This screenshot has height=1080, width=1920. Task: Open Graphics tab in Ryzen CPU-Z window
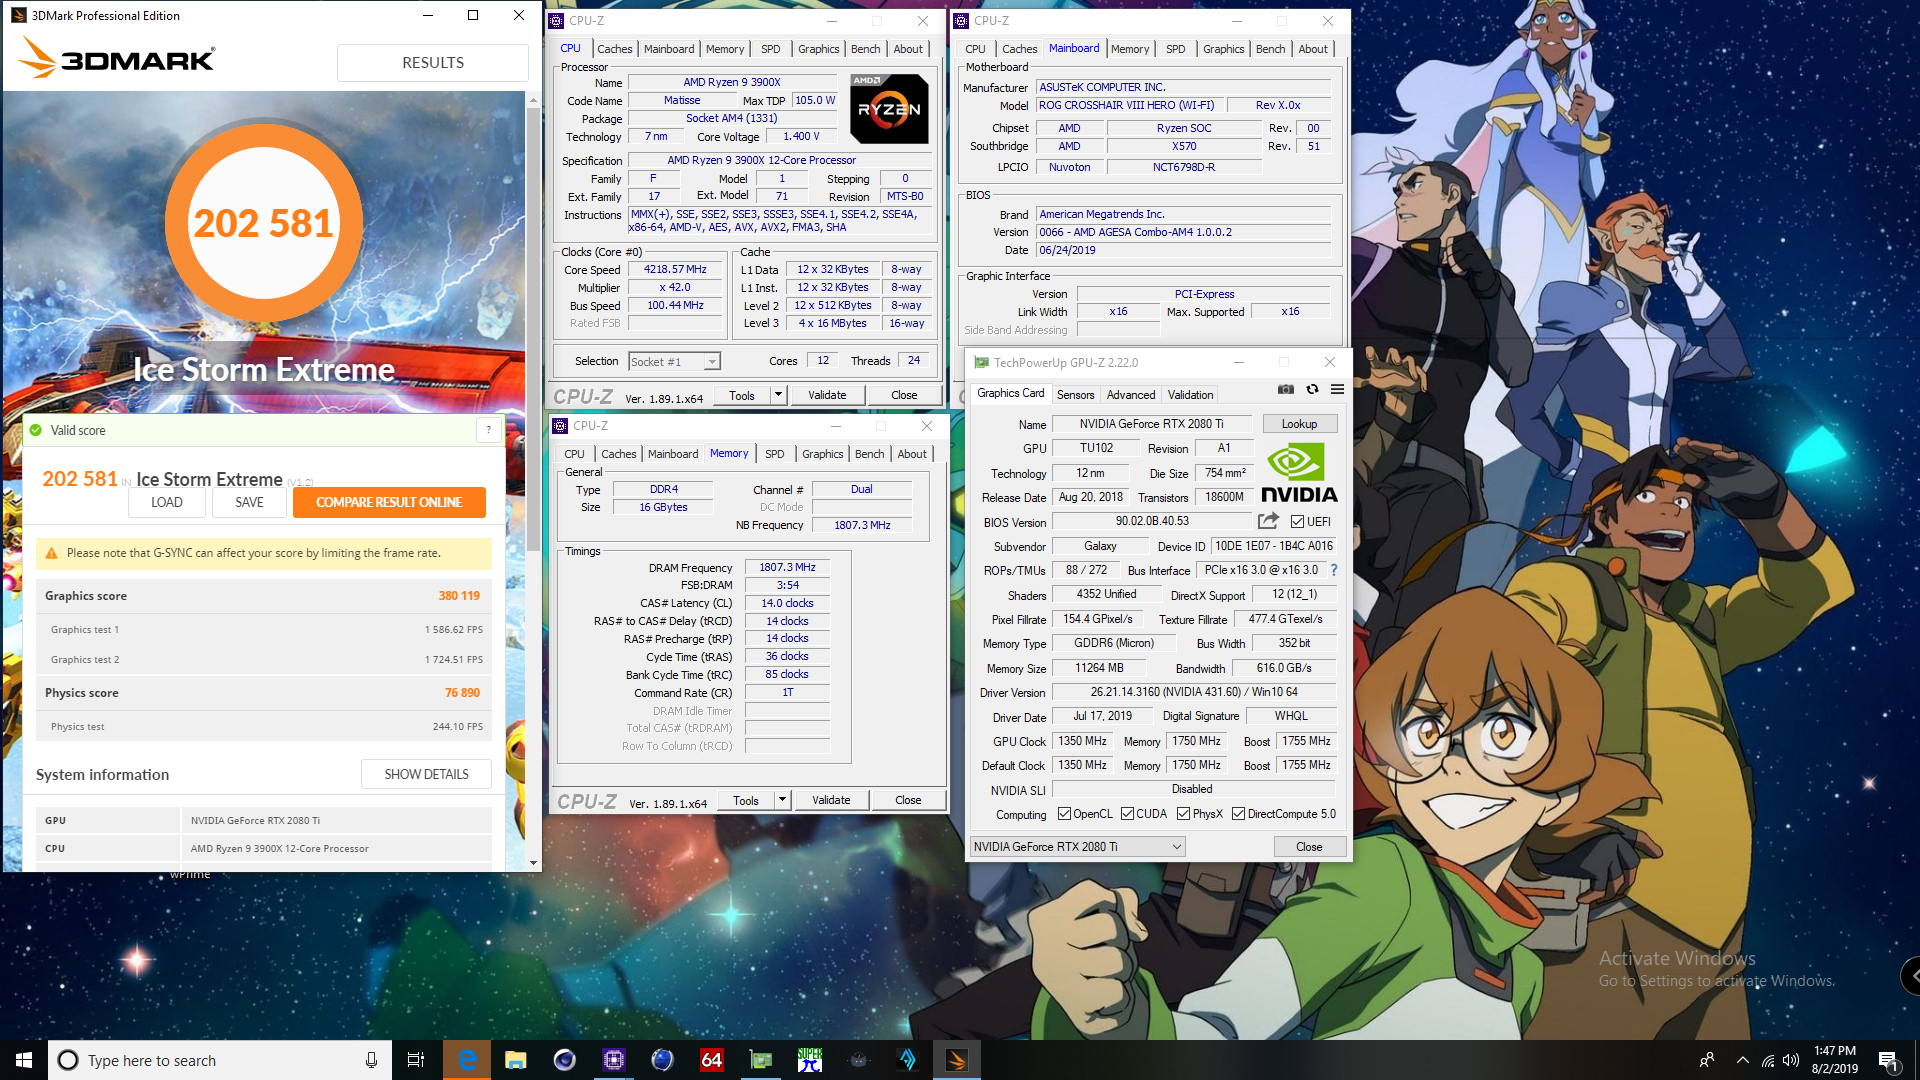click(818, 49)
